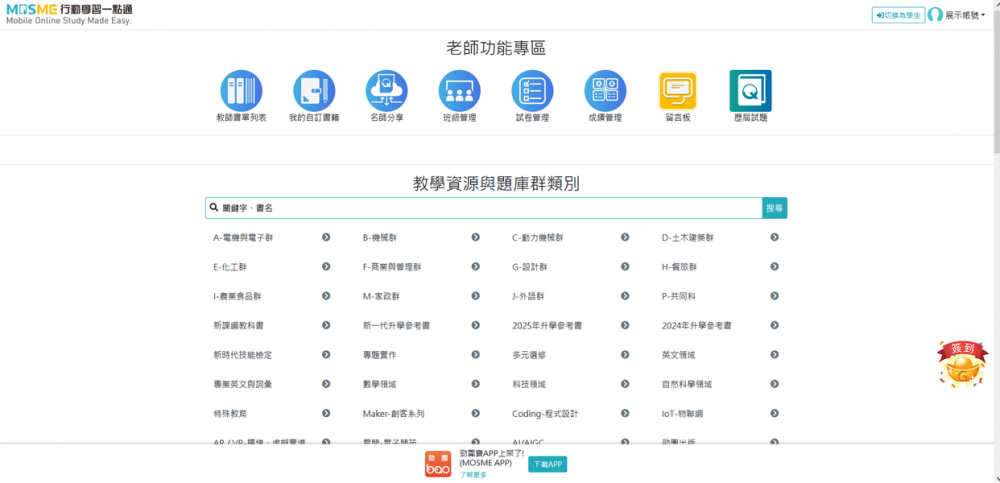Open 教師書單列表 icon

241,90
